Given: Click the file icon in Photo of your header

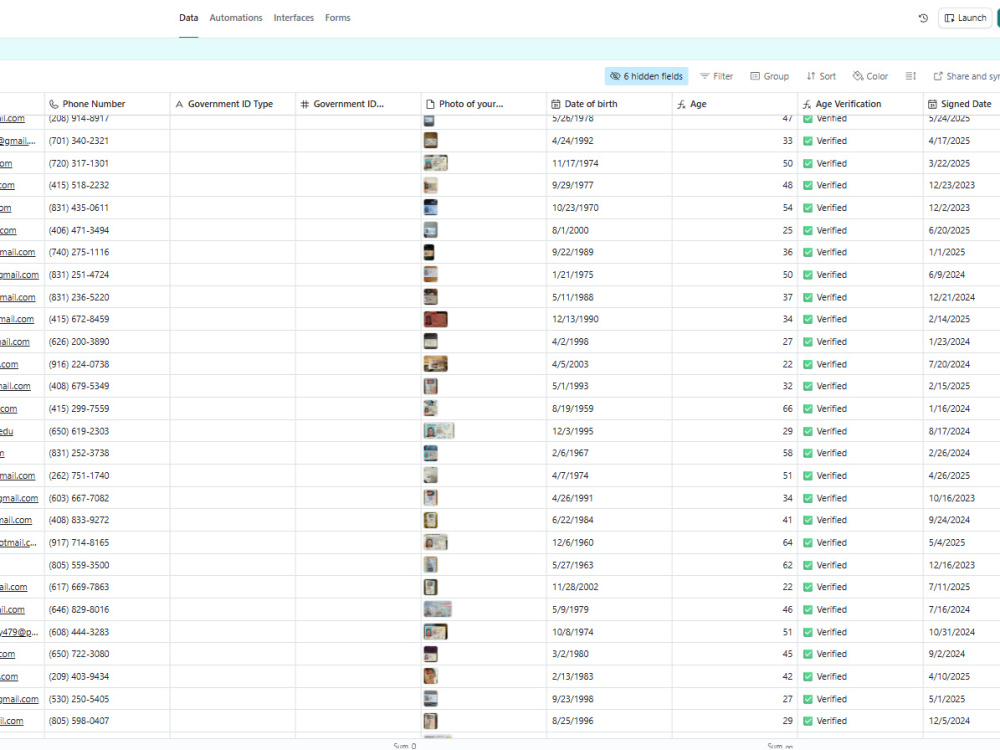Looking at the screenshot, I should [x=430, y=104].
